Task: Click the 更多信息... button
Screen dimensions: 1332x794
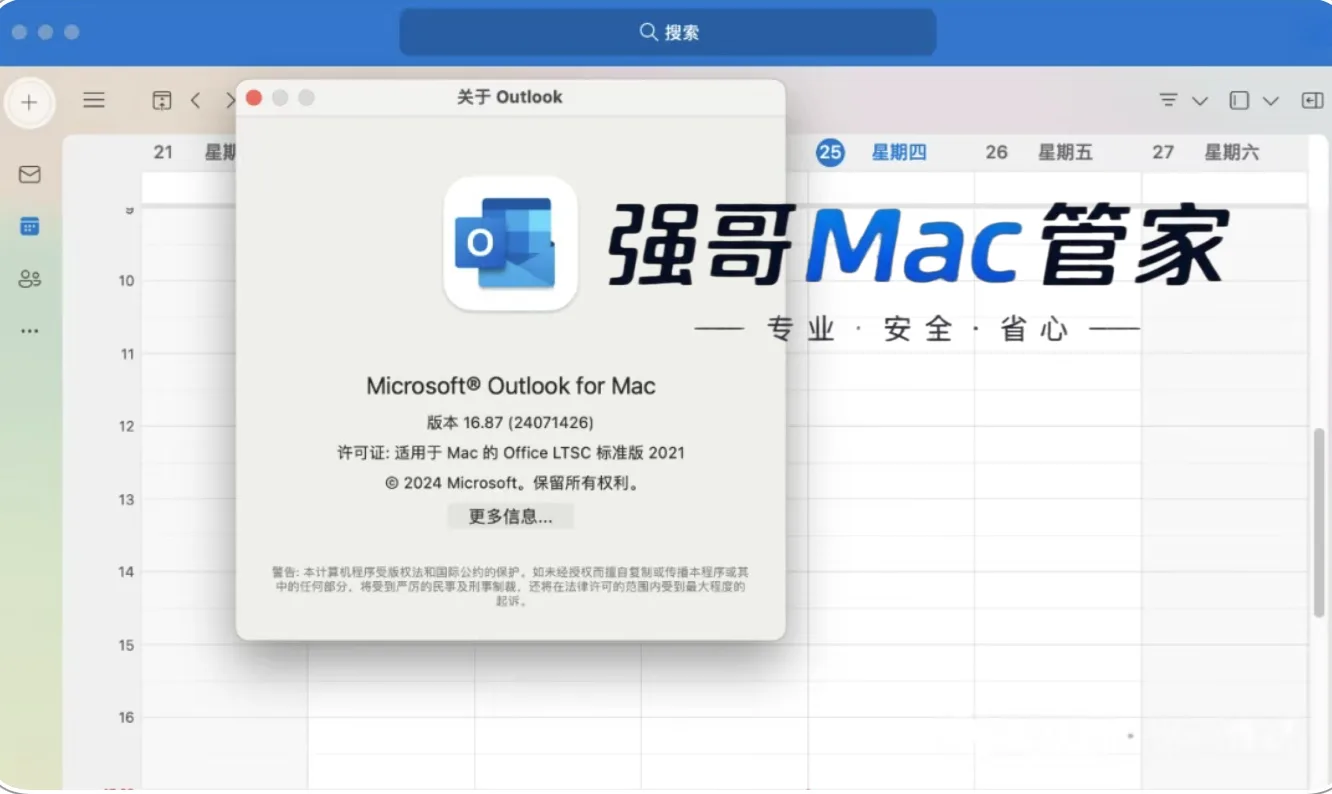Action: [x=510, y=516]
